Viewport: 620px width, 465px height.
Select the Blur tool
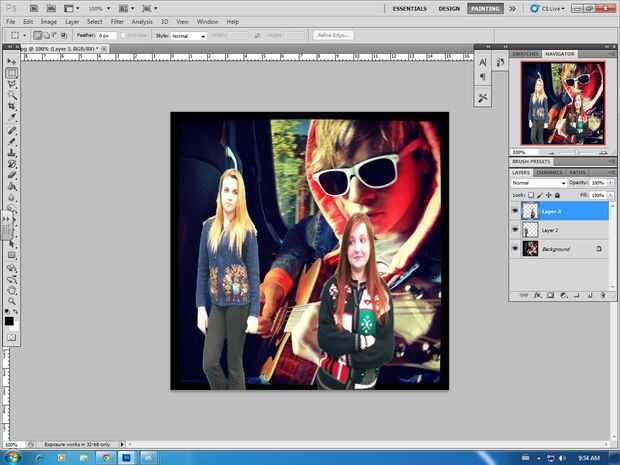point(12,197)
